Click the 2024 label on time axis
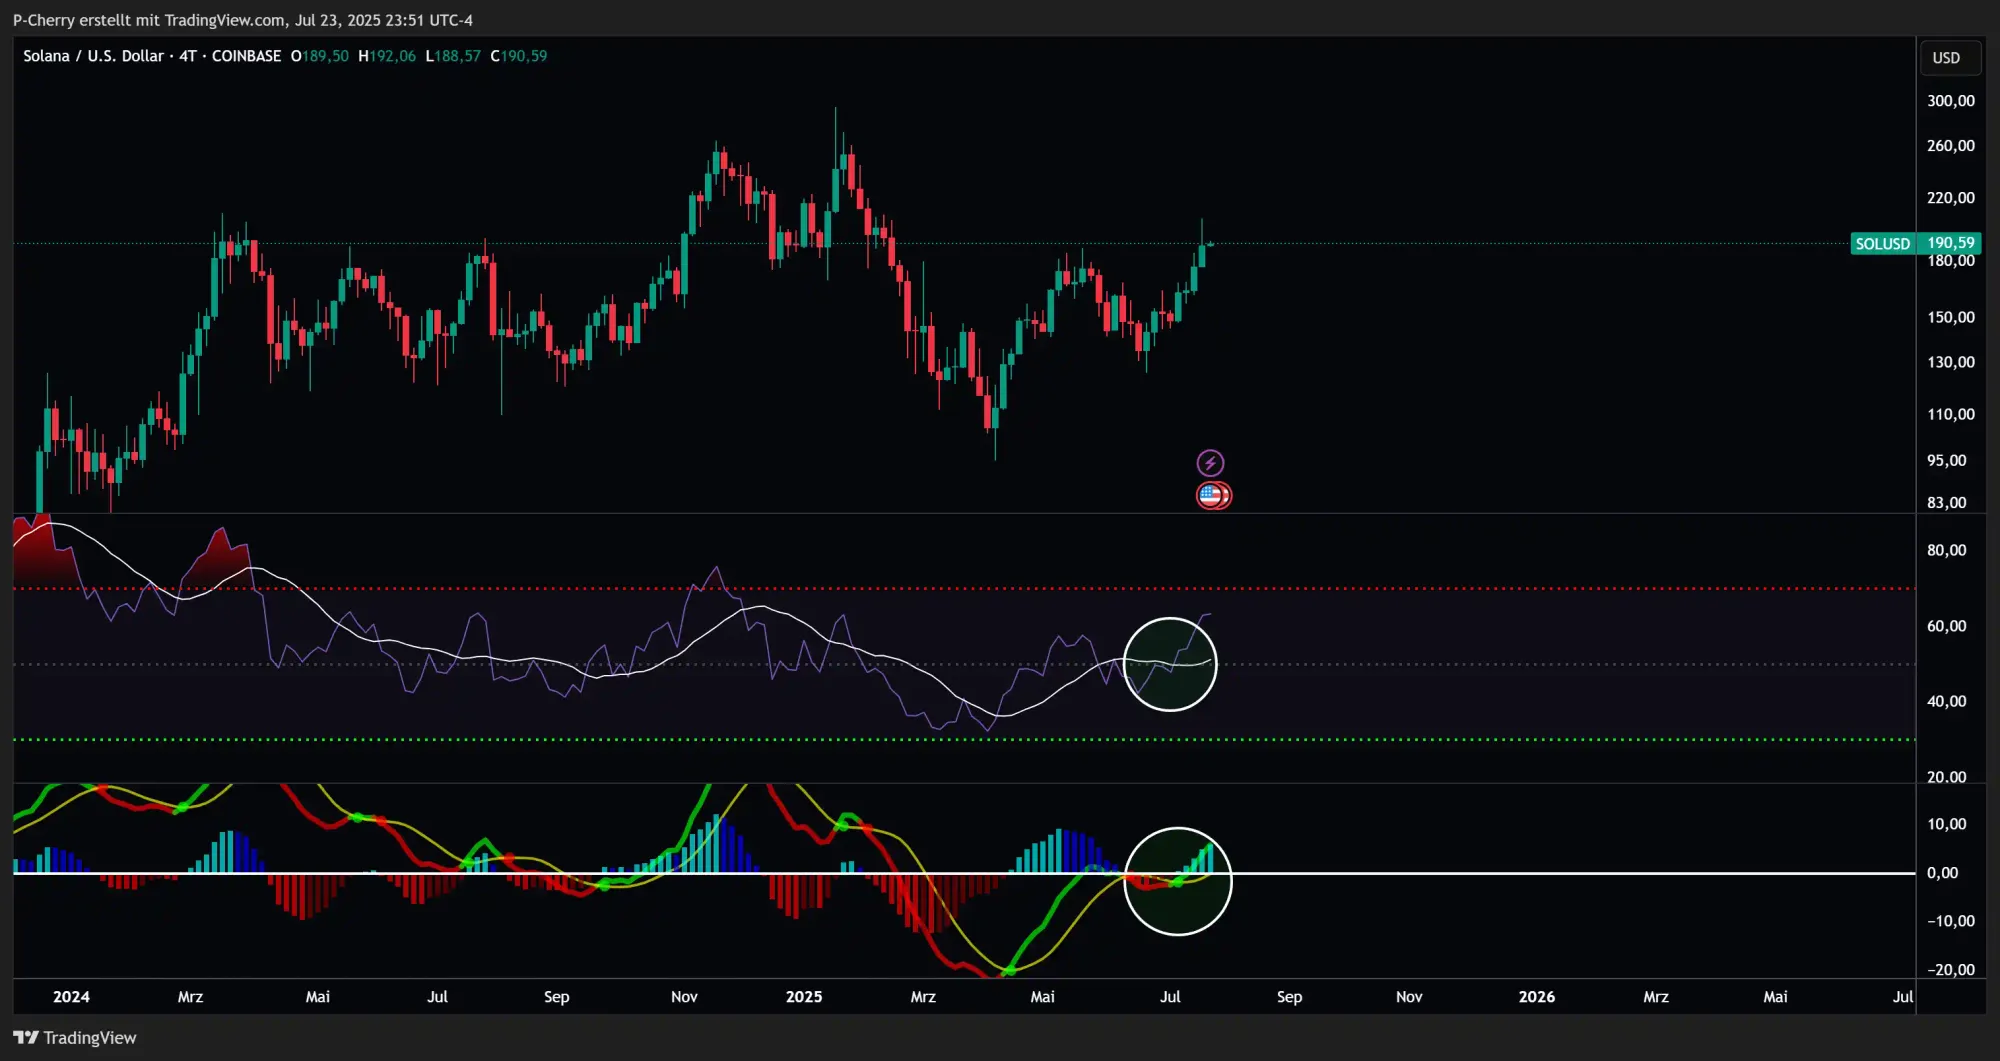 click(71, 997)
